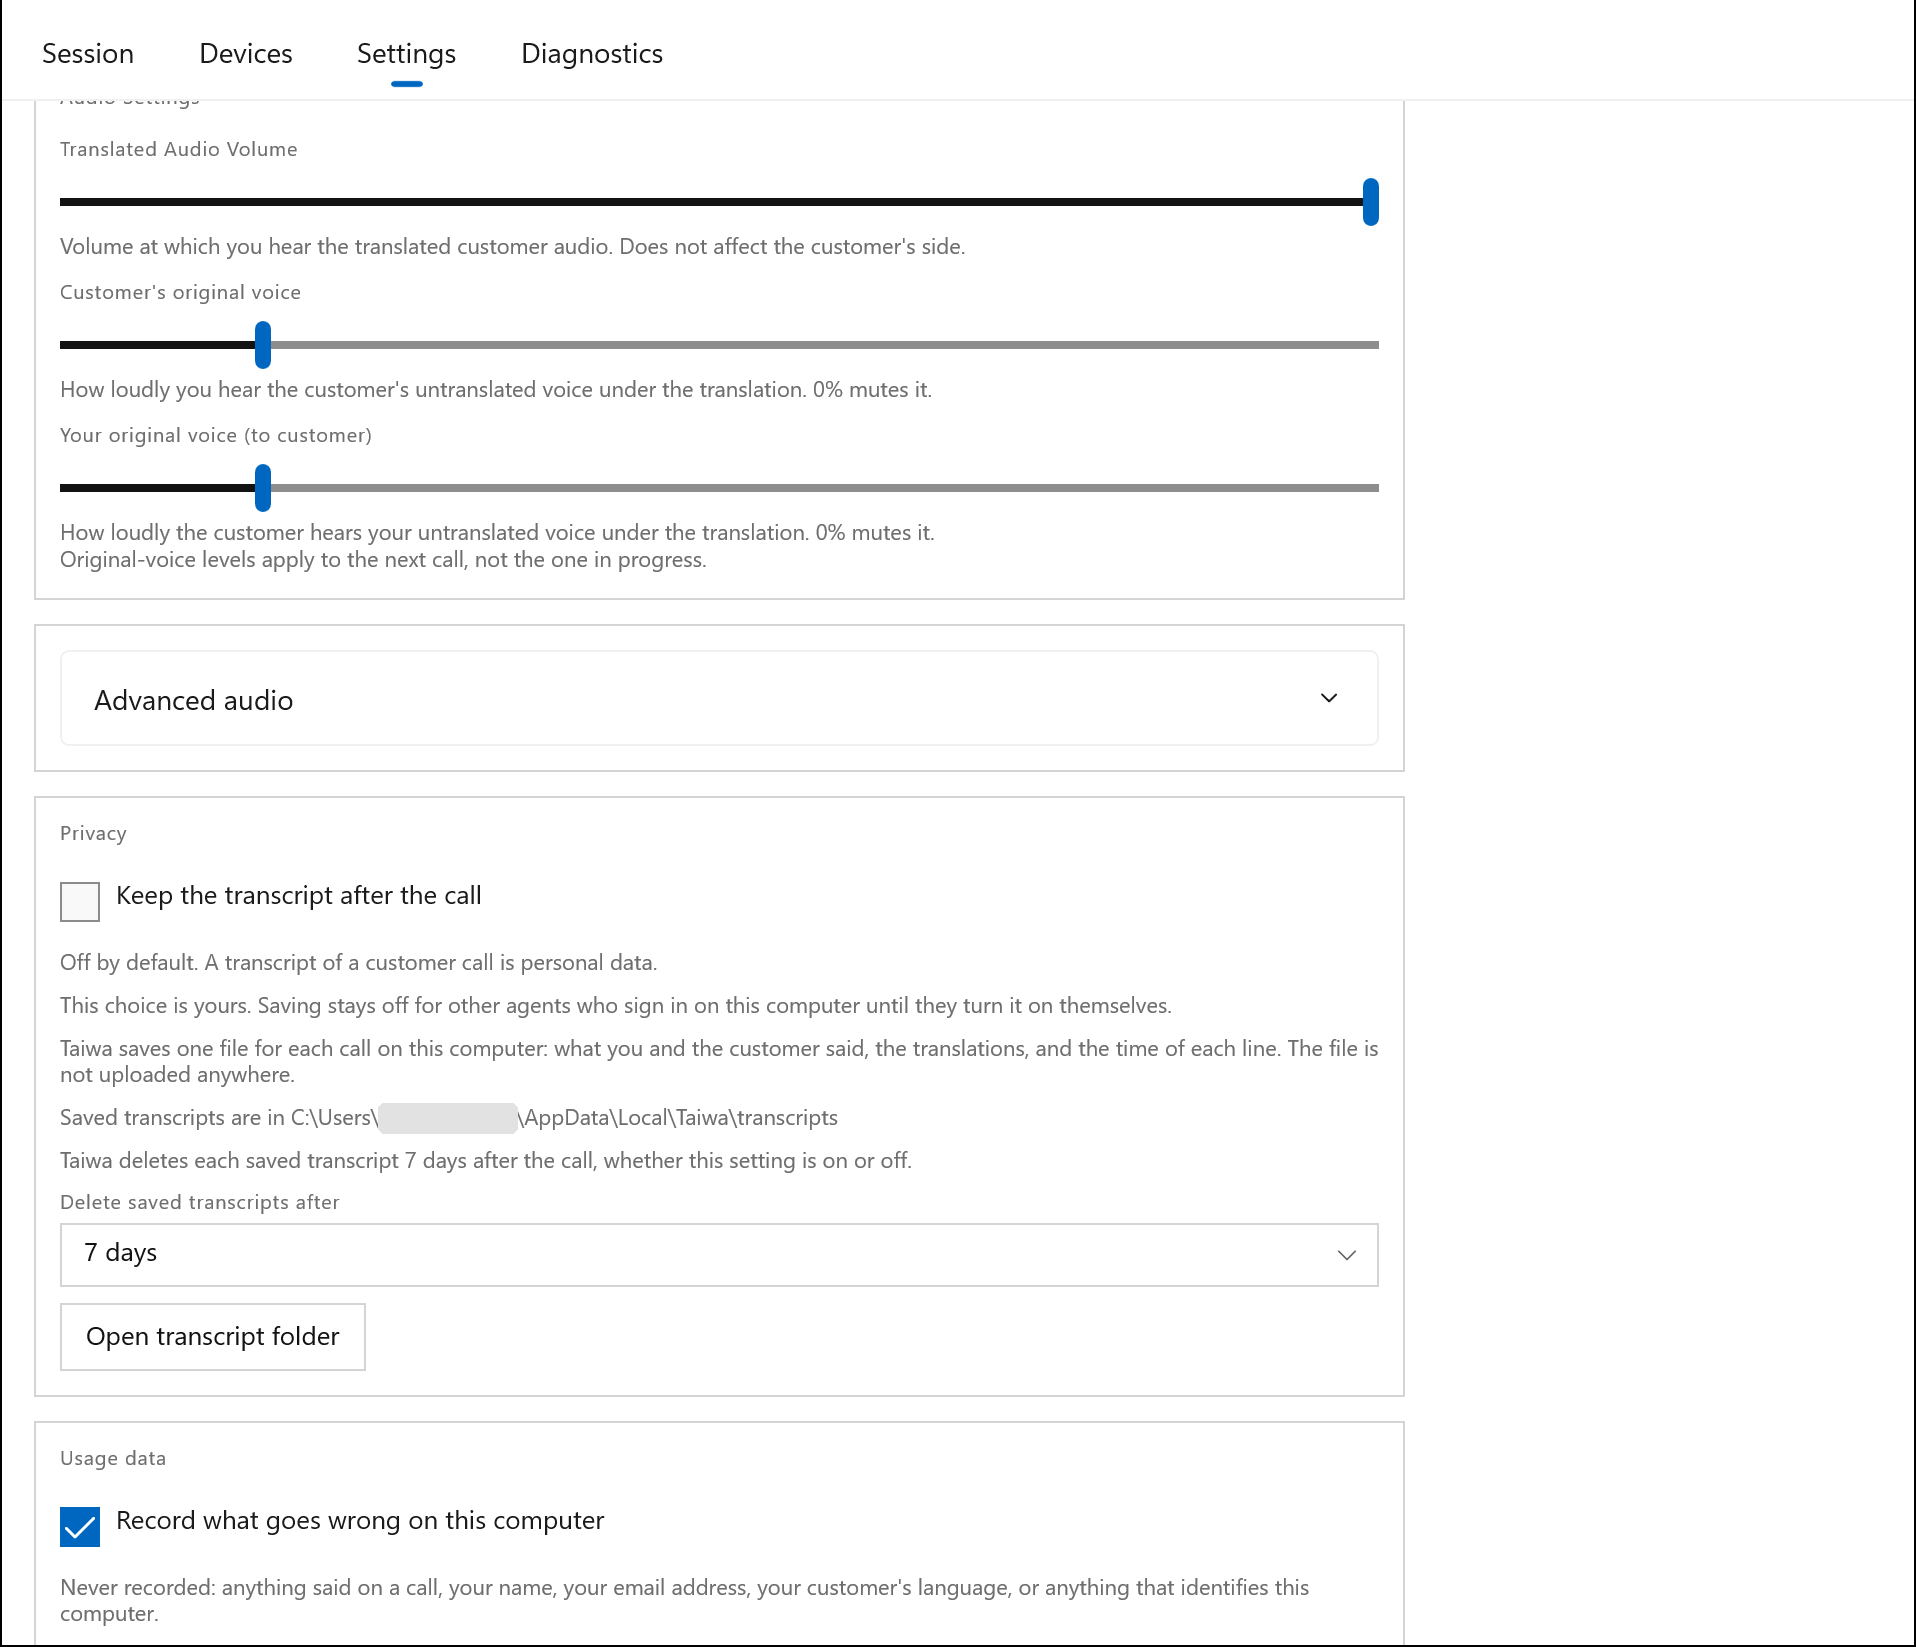Click the middle of Customer's original voice track
Image resolution: width=1916 pixels, height=1647 pixels.
click(x=719, y=345)
